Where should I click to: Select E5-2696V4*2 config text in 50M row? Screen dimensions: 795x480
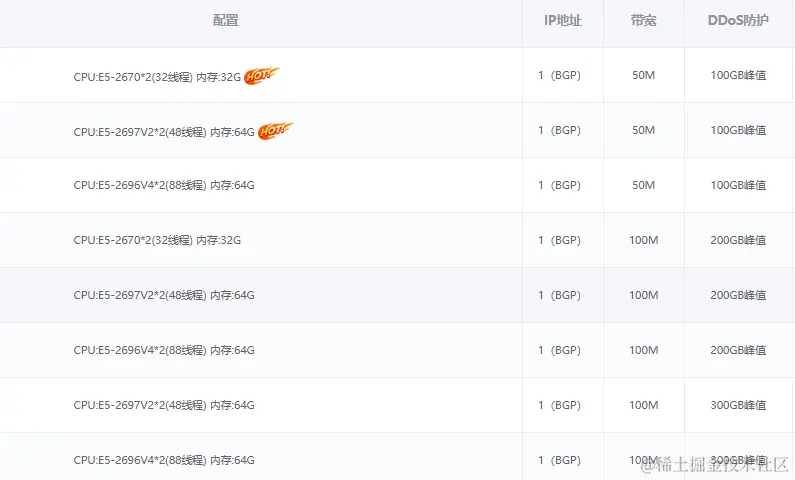(164, 185)
